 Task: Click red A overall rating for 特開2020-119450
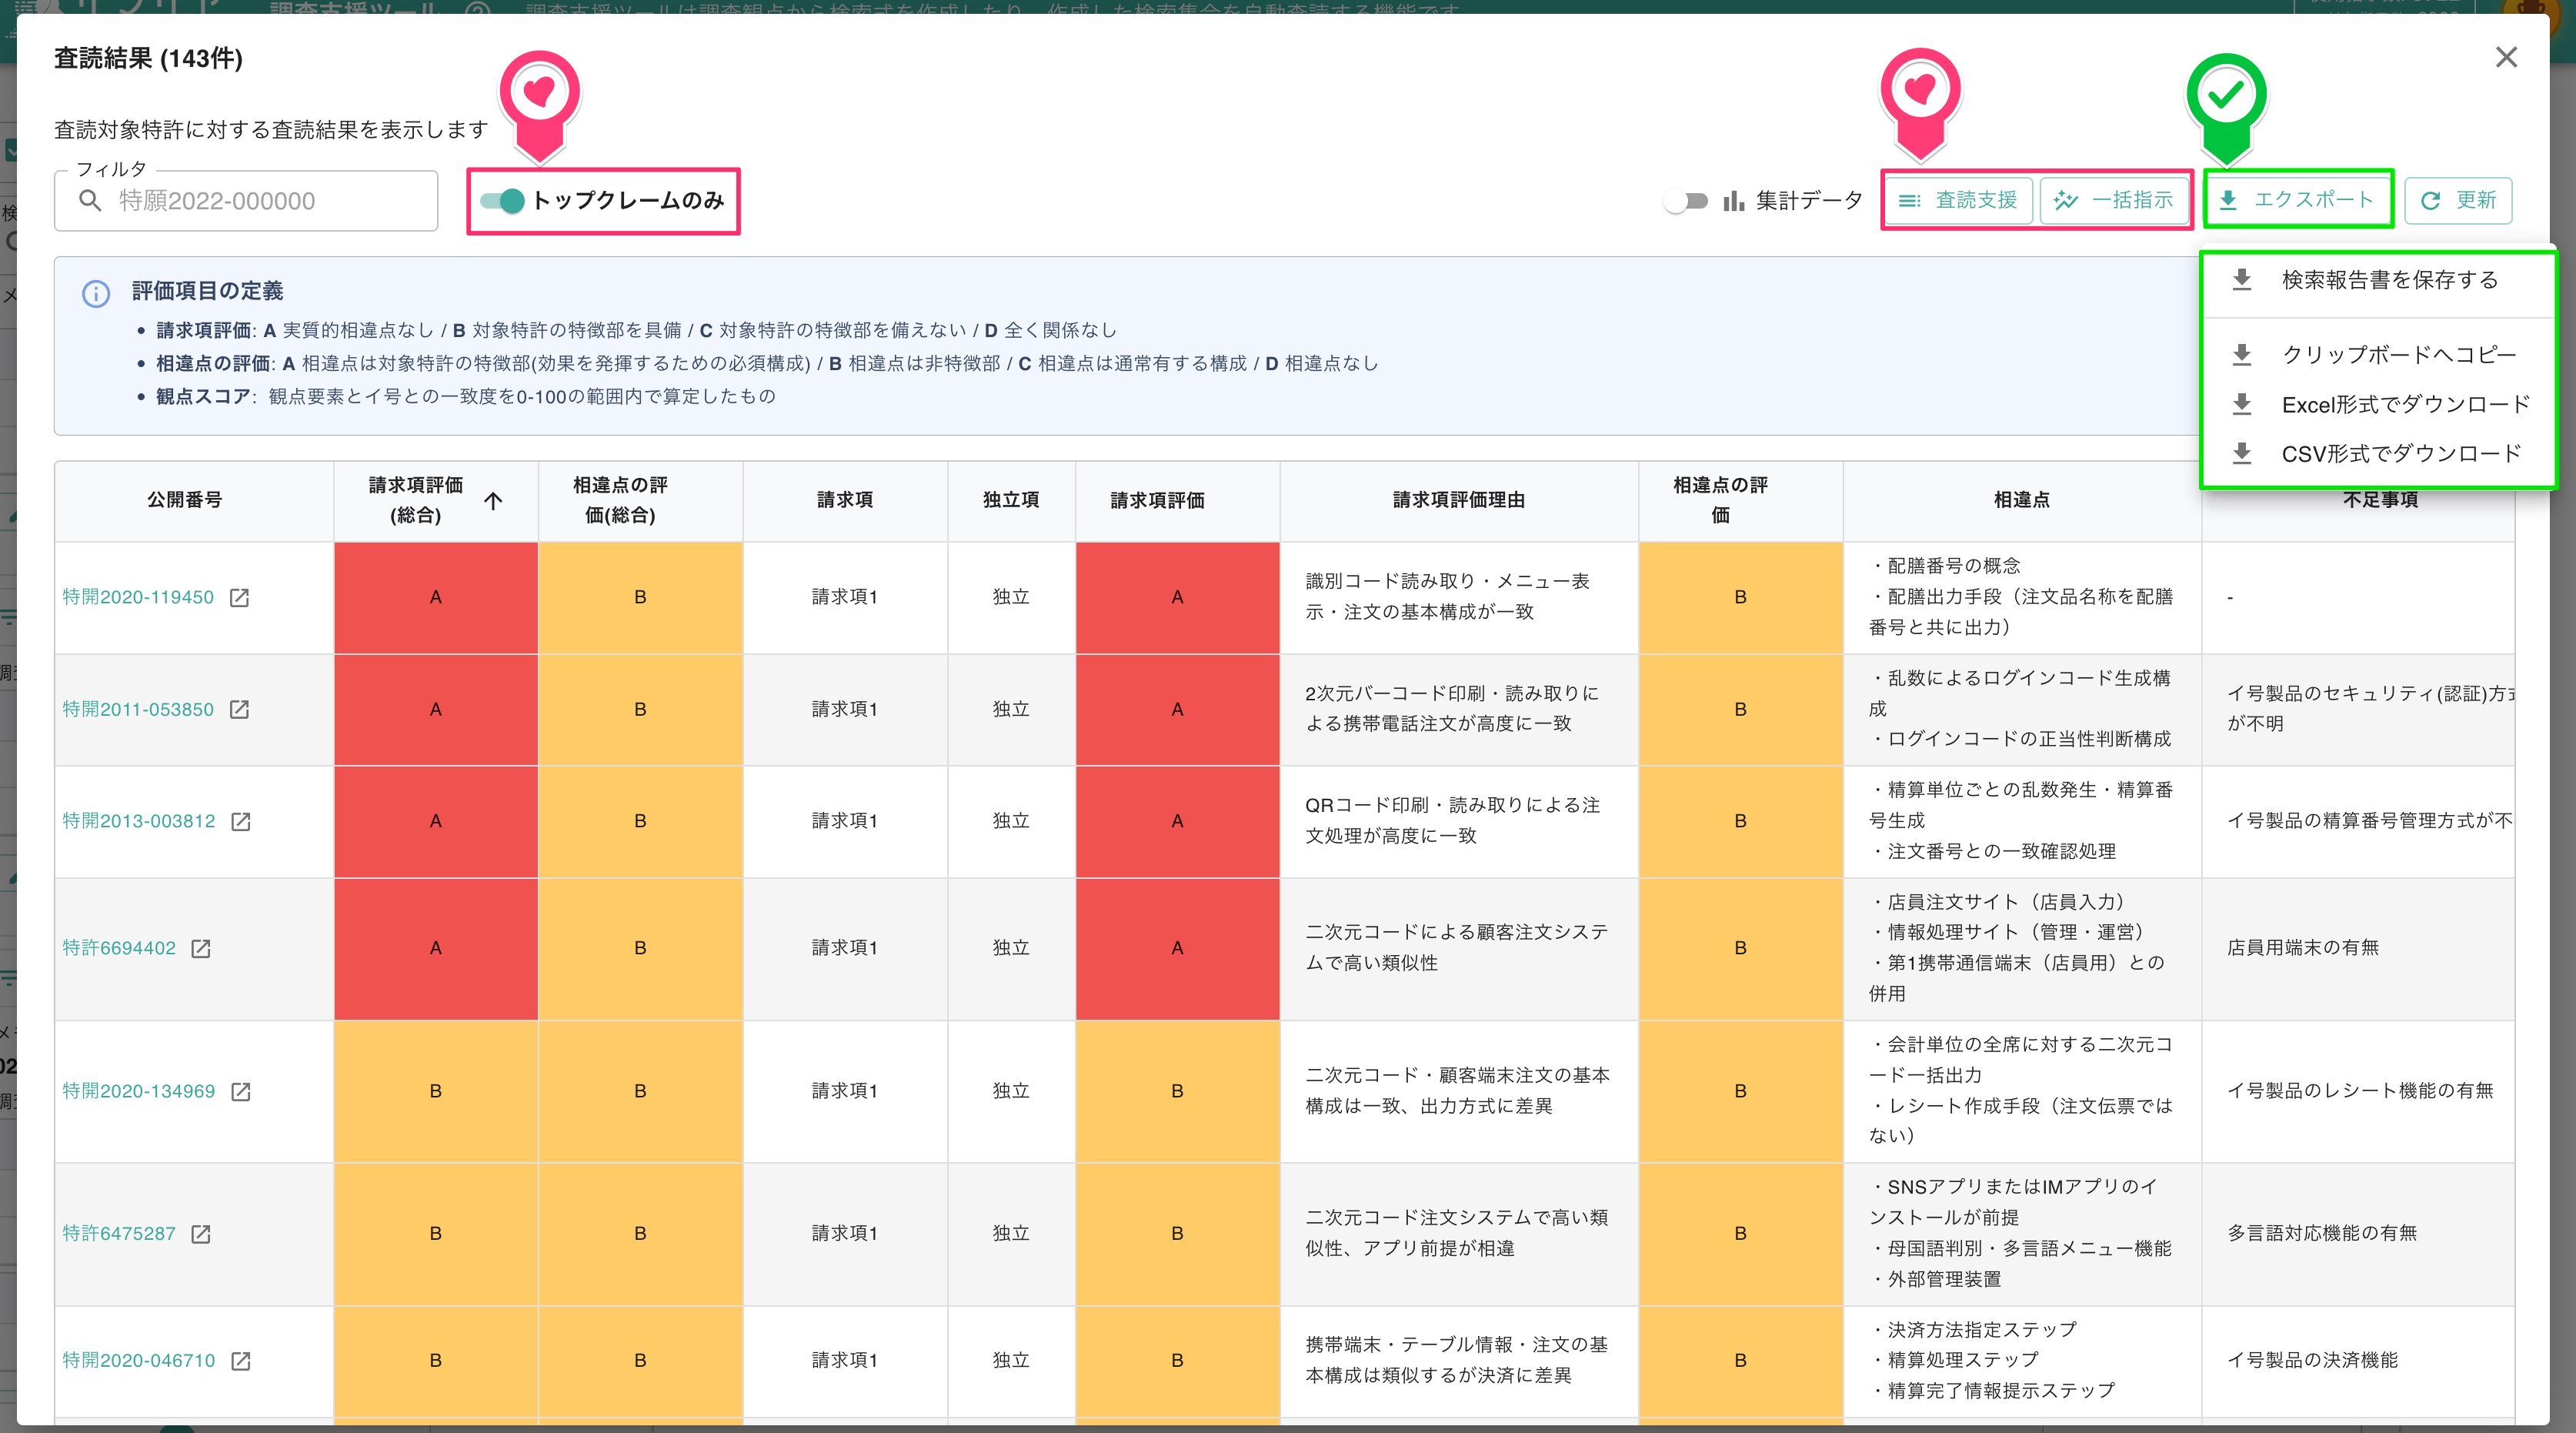[x=436, y=598]
